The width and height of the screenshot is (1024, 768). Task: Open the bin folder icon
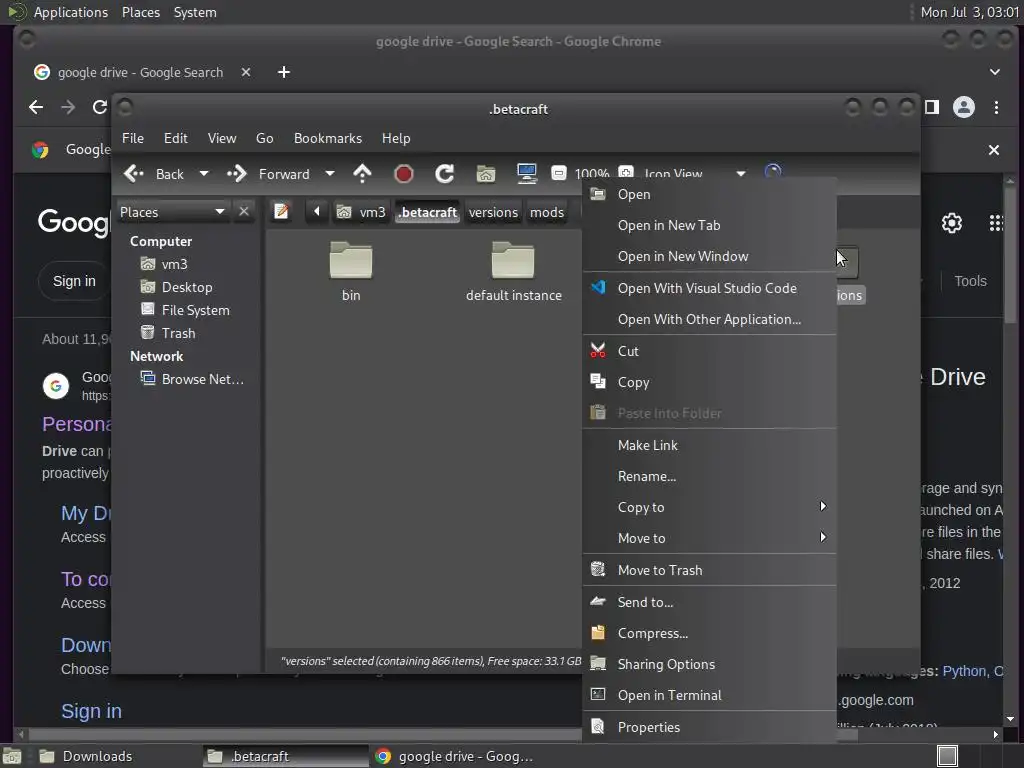pos(351,261)
